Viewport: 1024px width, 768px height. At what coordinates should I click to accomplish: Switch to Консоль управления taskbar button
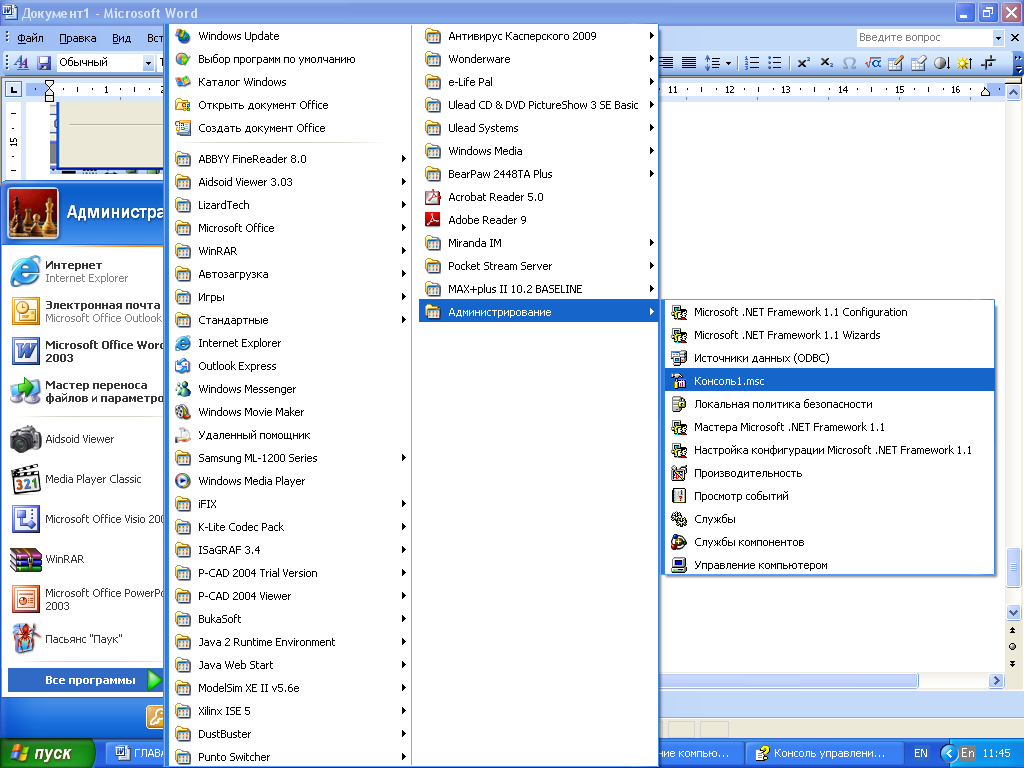tap(823, 753)
